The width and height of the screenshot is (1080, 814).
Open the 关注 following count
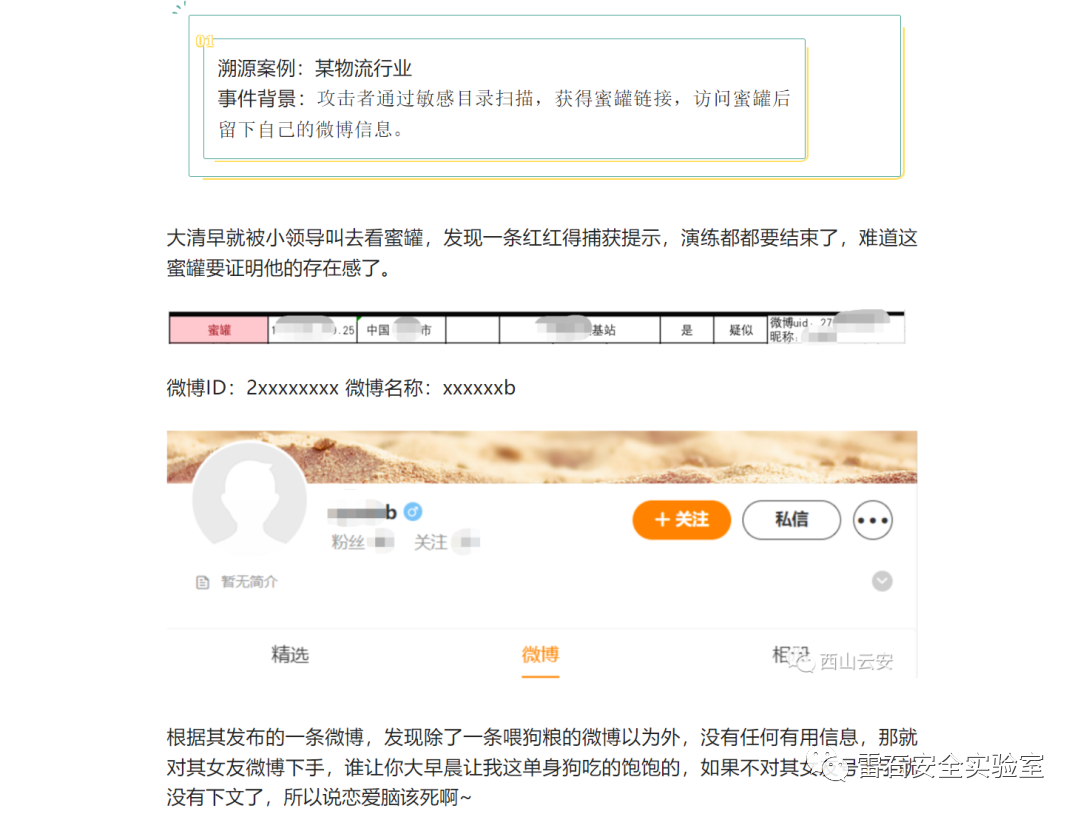446,542
